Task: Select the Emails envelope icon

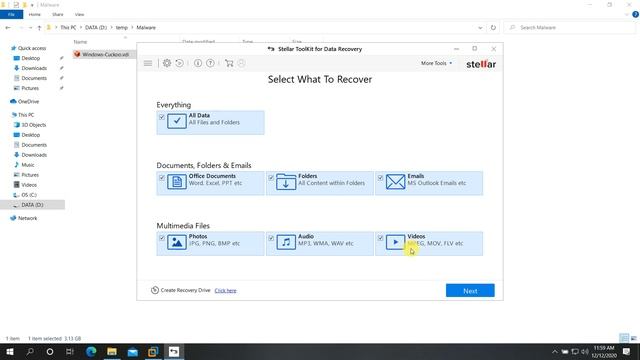Action: 395,182
